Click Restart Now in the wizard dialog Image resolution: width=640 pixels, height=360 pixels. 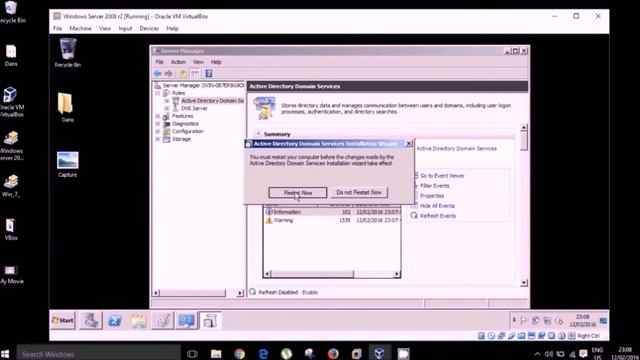coord(298,193)
